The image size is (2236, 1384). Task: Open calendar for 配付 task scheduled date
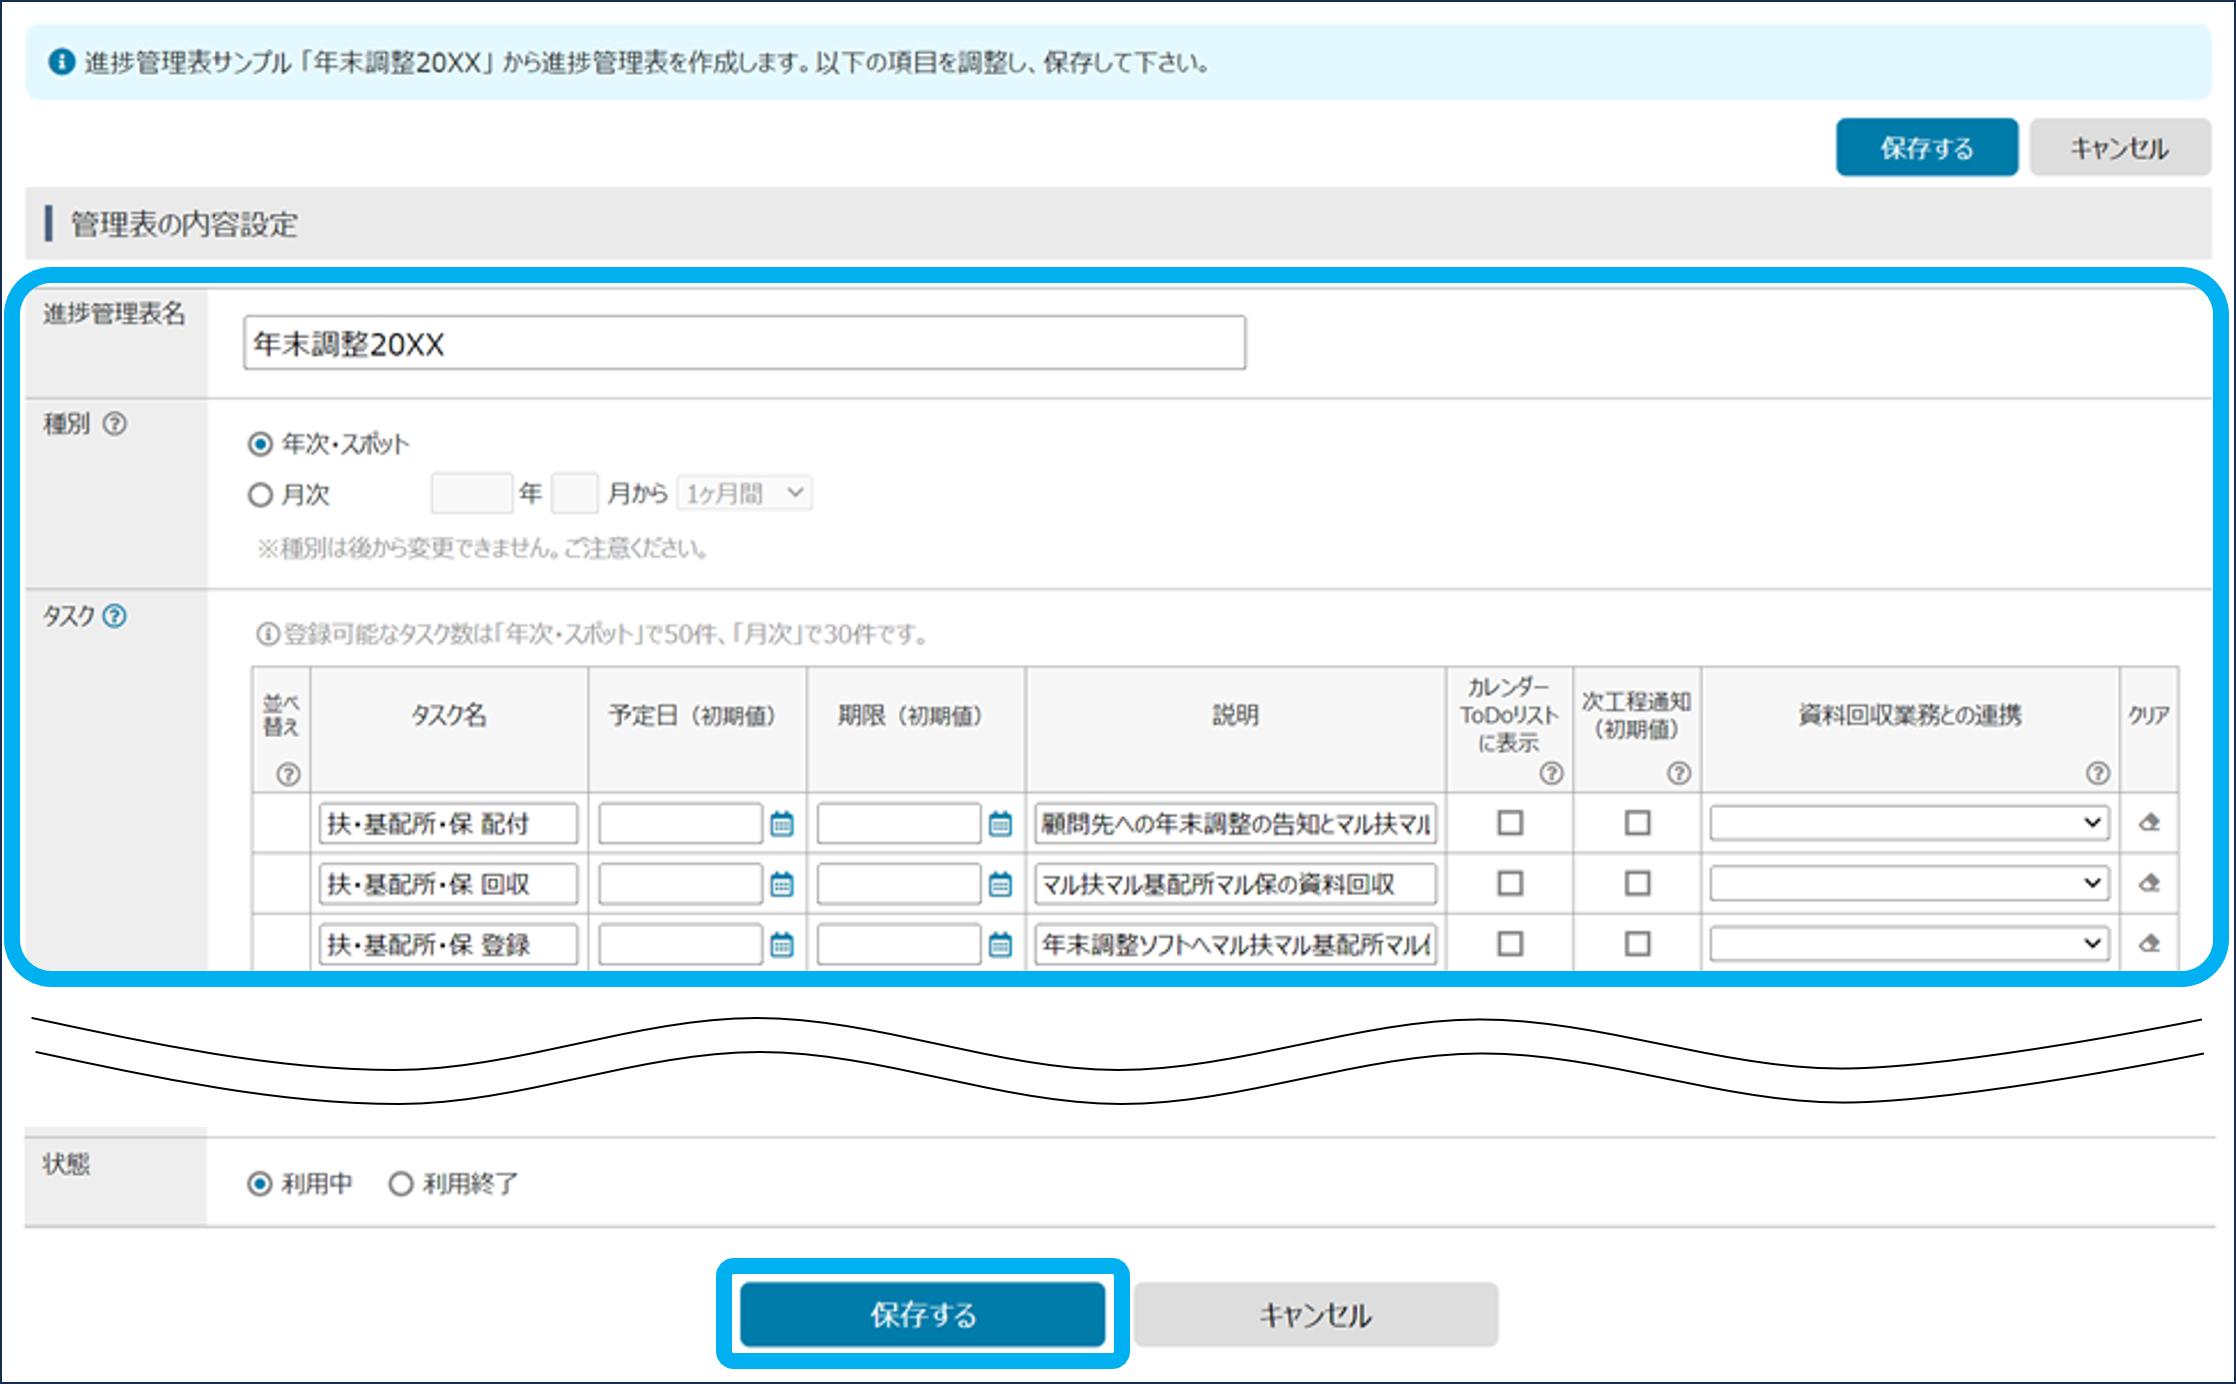782,824
